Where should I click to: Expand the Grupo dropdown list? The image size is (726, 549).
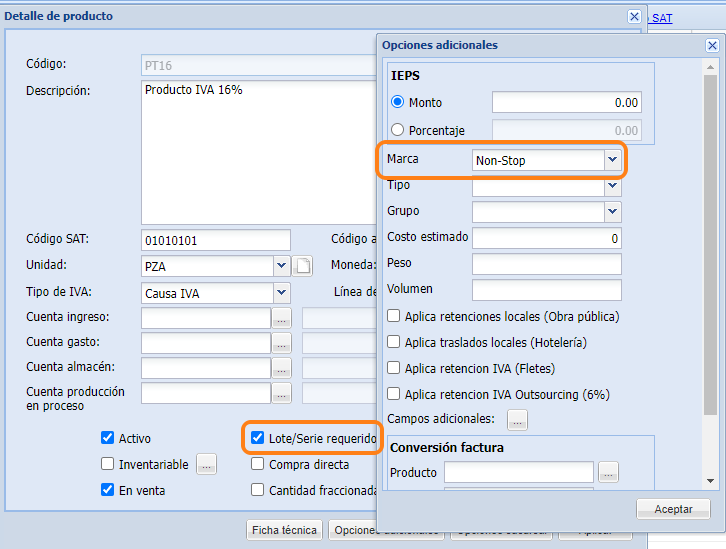pyautogui.click(x=612, y=212)
